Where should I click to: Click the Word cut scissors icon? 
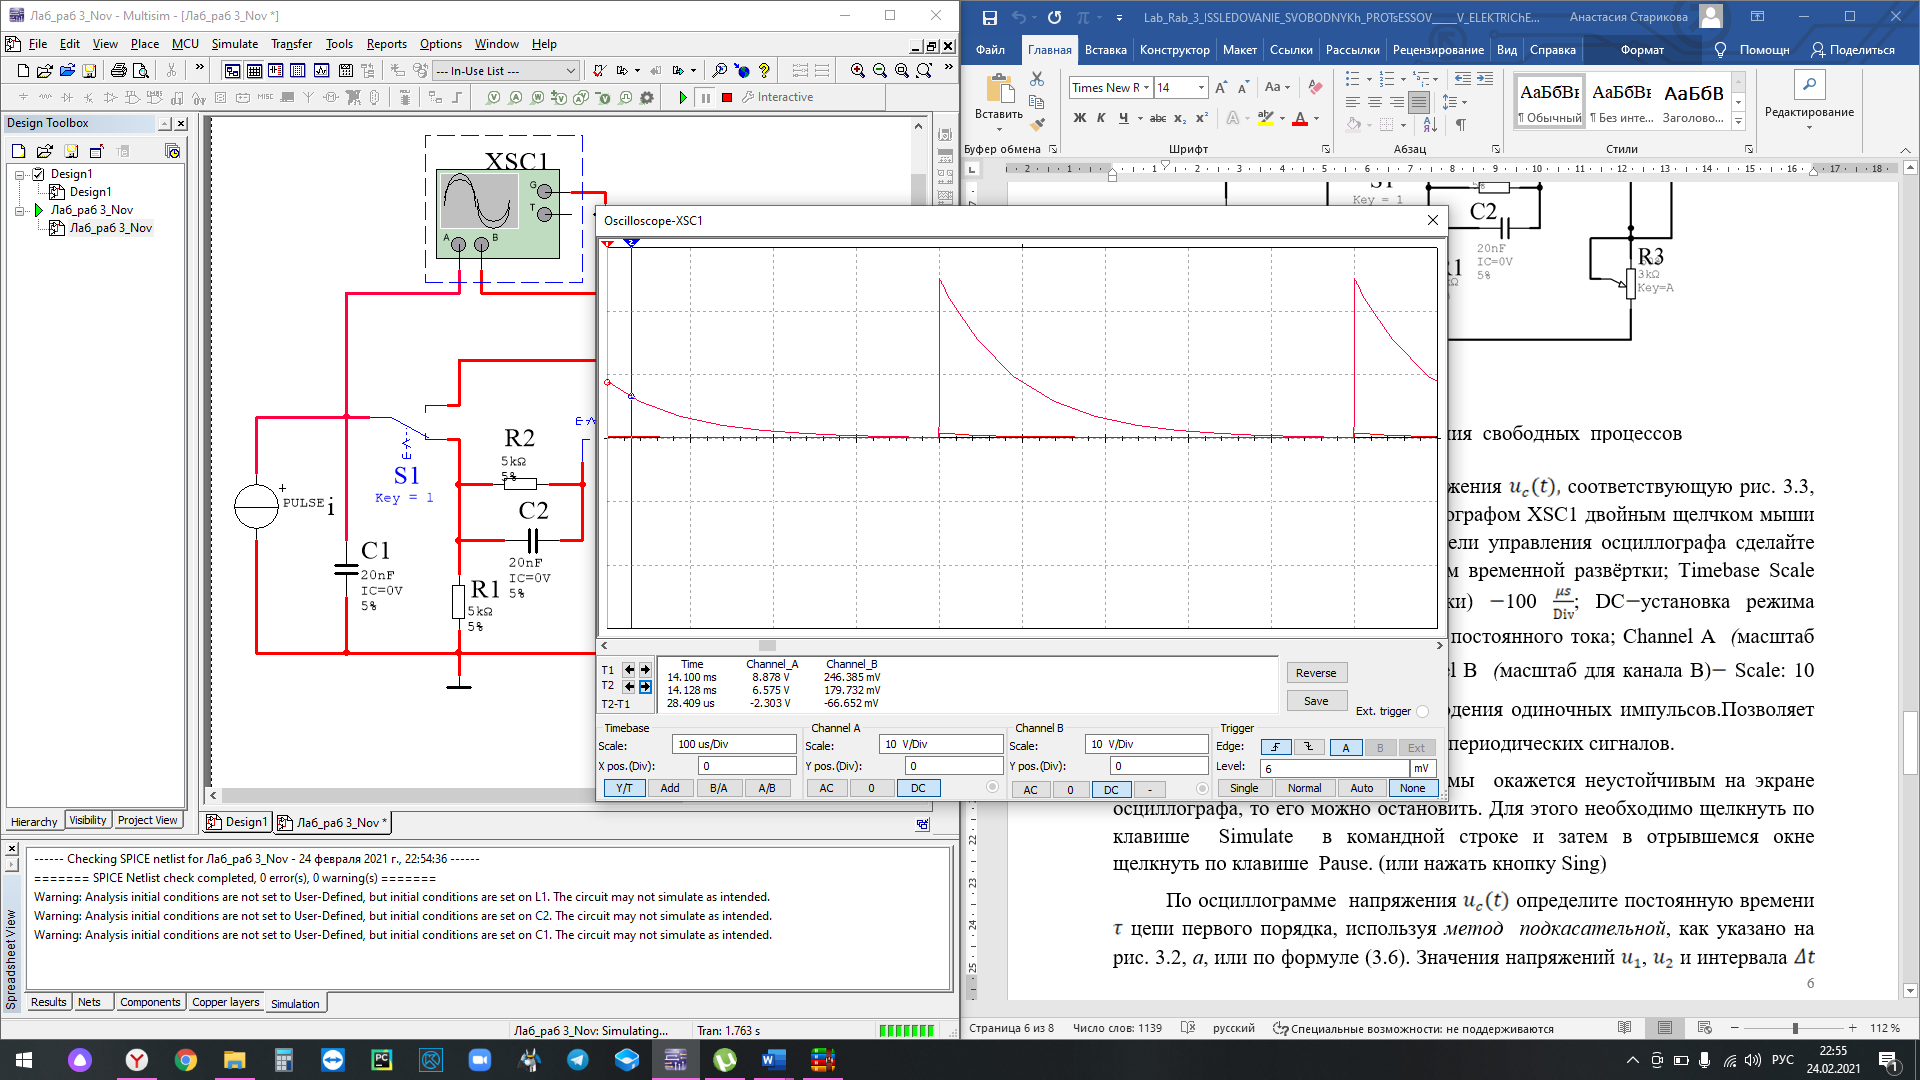[x=1037, y=79]
